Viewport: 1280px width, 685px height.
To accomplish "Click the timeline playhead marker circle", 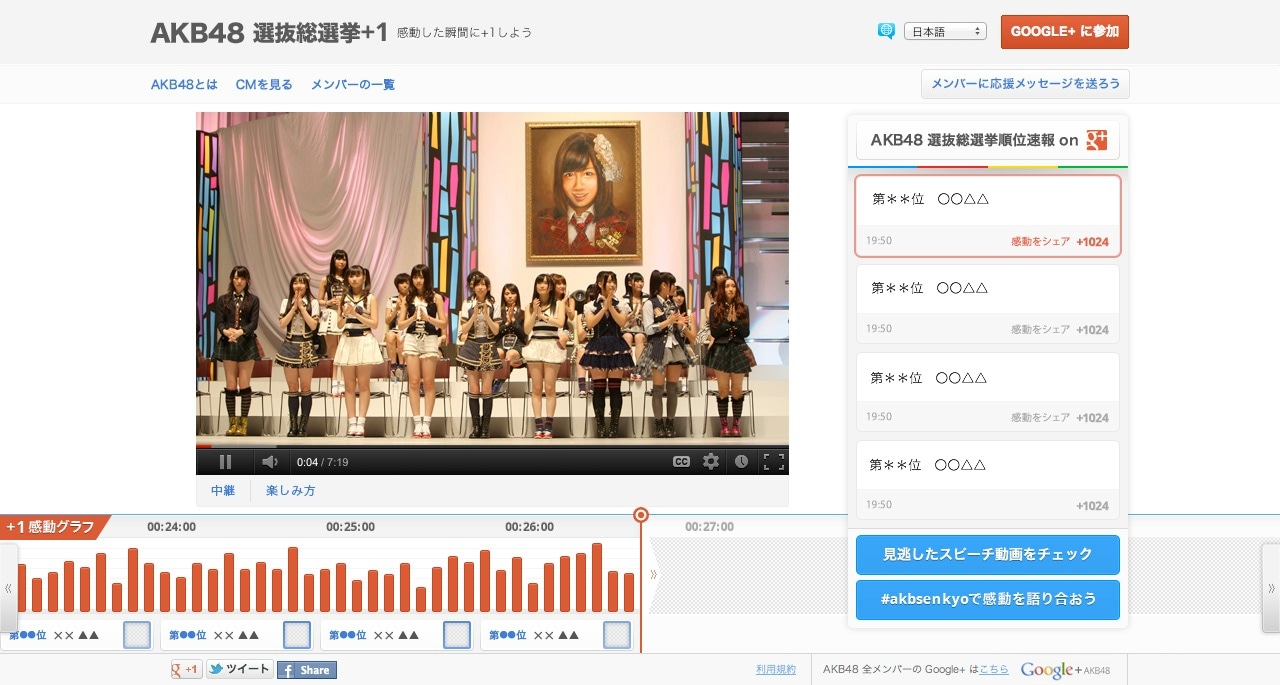I will [x=641, y=515].
